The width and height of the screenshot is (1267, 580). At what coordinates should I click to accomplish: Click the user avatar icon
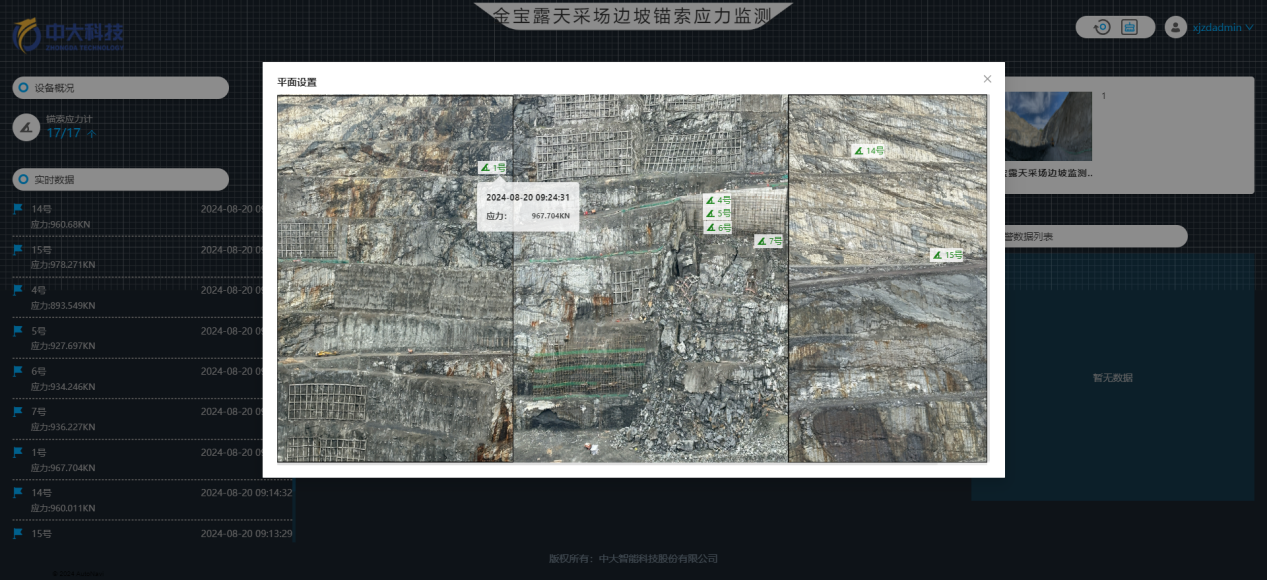click(1176, 27)
